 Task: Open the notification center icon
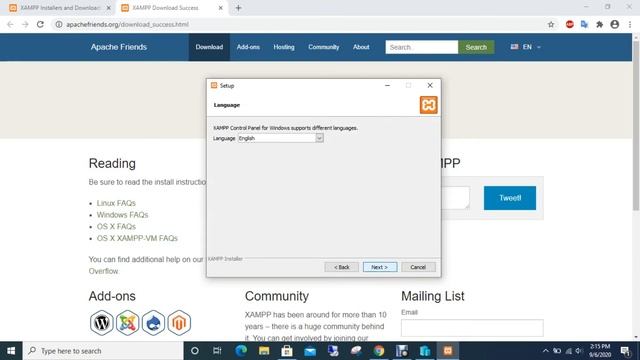[625, 351]
